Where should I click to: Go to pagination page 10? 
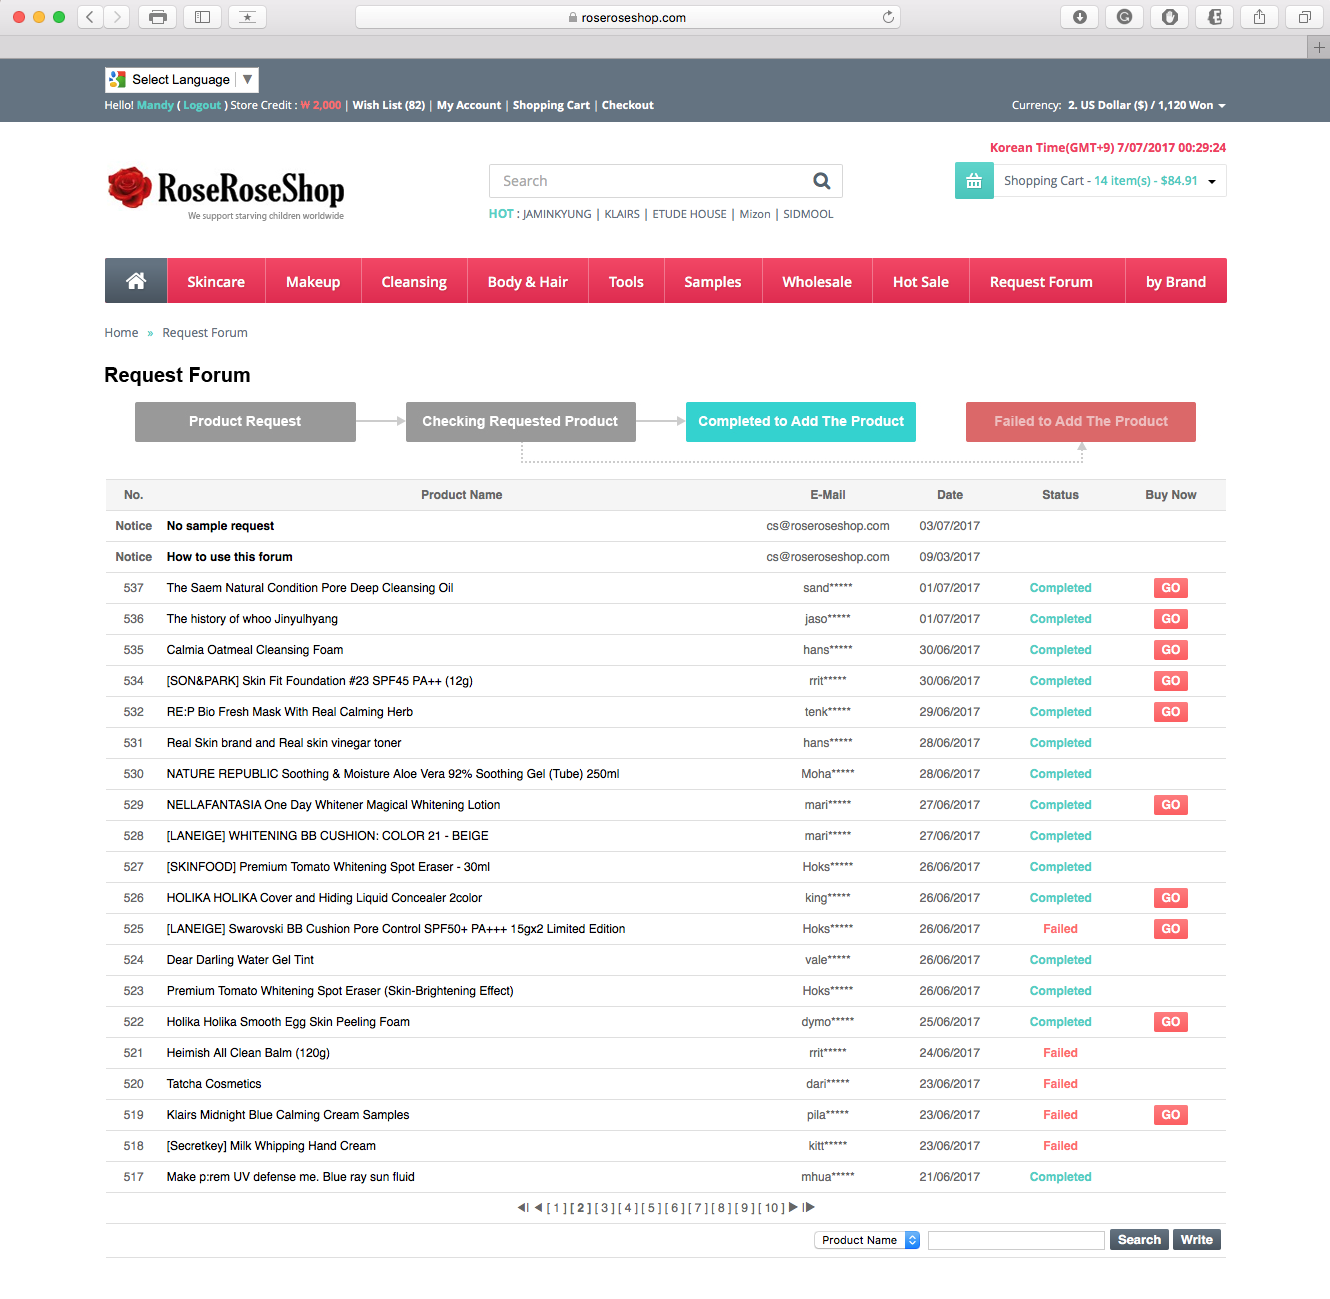click(772, 1208)
